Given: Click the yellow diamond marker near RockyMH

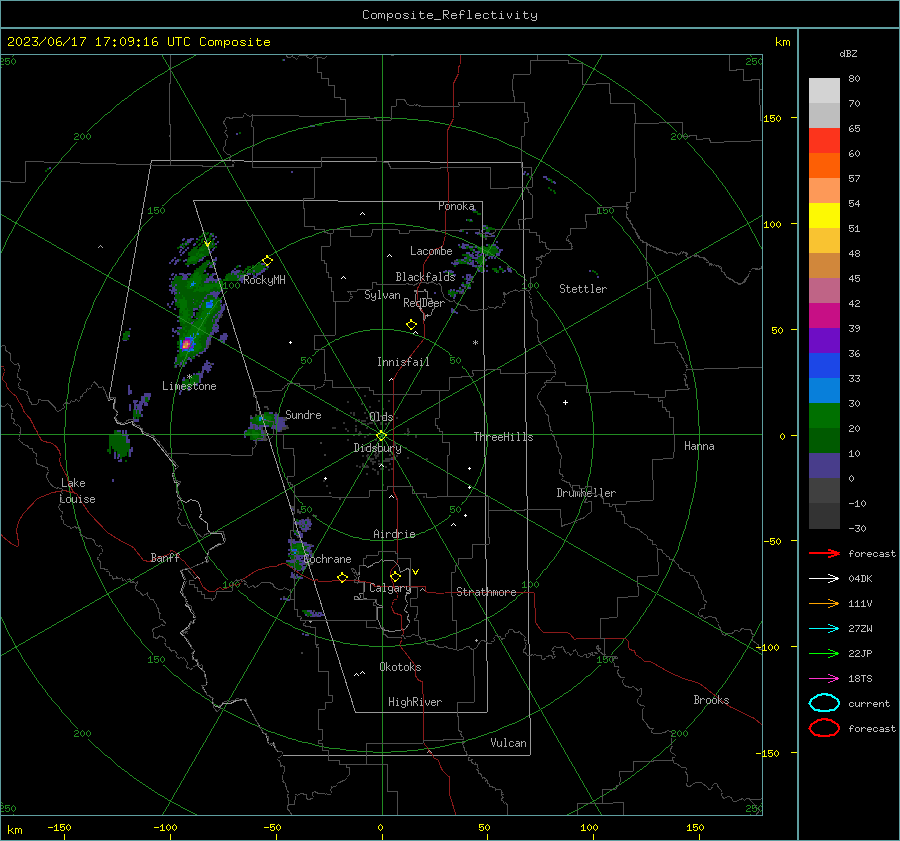Looking at the screenshot, I should (x=267, y=261).
